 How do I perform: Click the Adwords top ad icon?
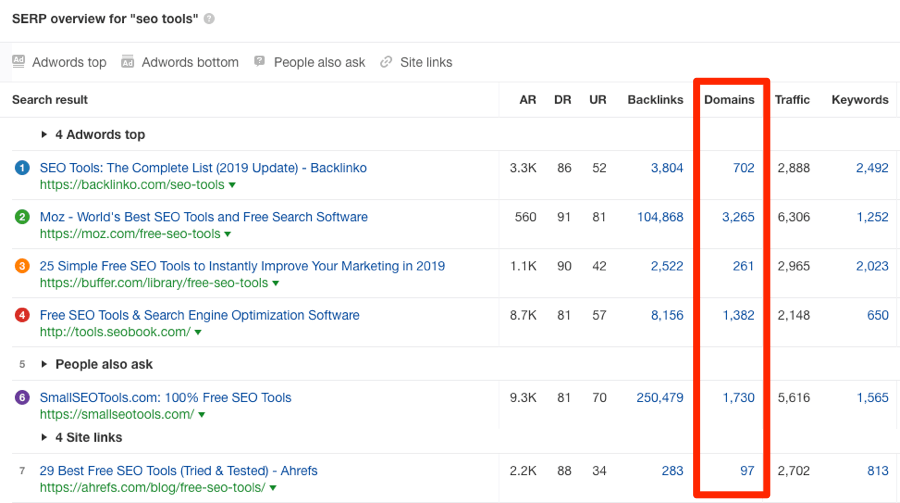[x=18, y=62]
